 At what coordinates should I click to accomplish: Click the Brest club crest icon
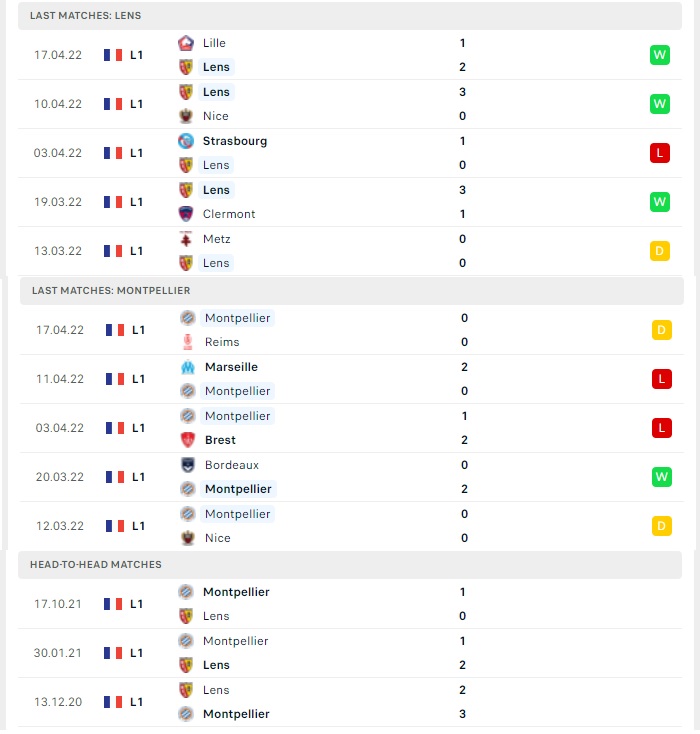(188, 440)
